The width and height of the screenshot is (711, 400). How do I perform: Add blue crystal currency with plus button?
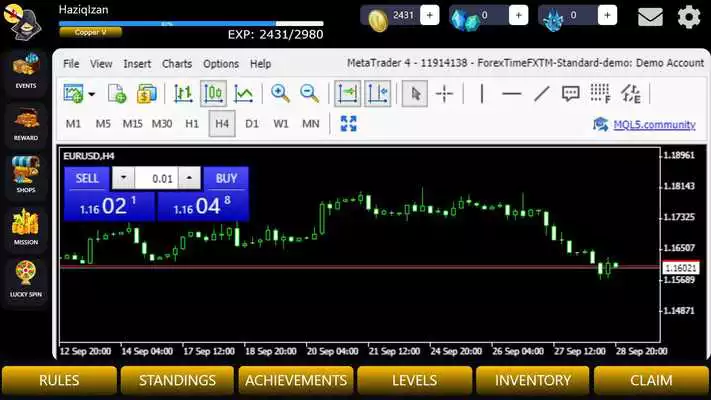[x=607, y=15]
